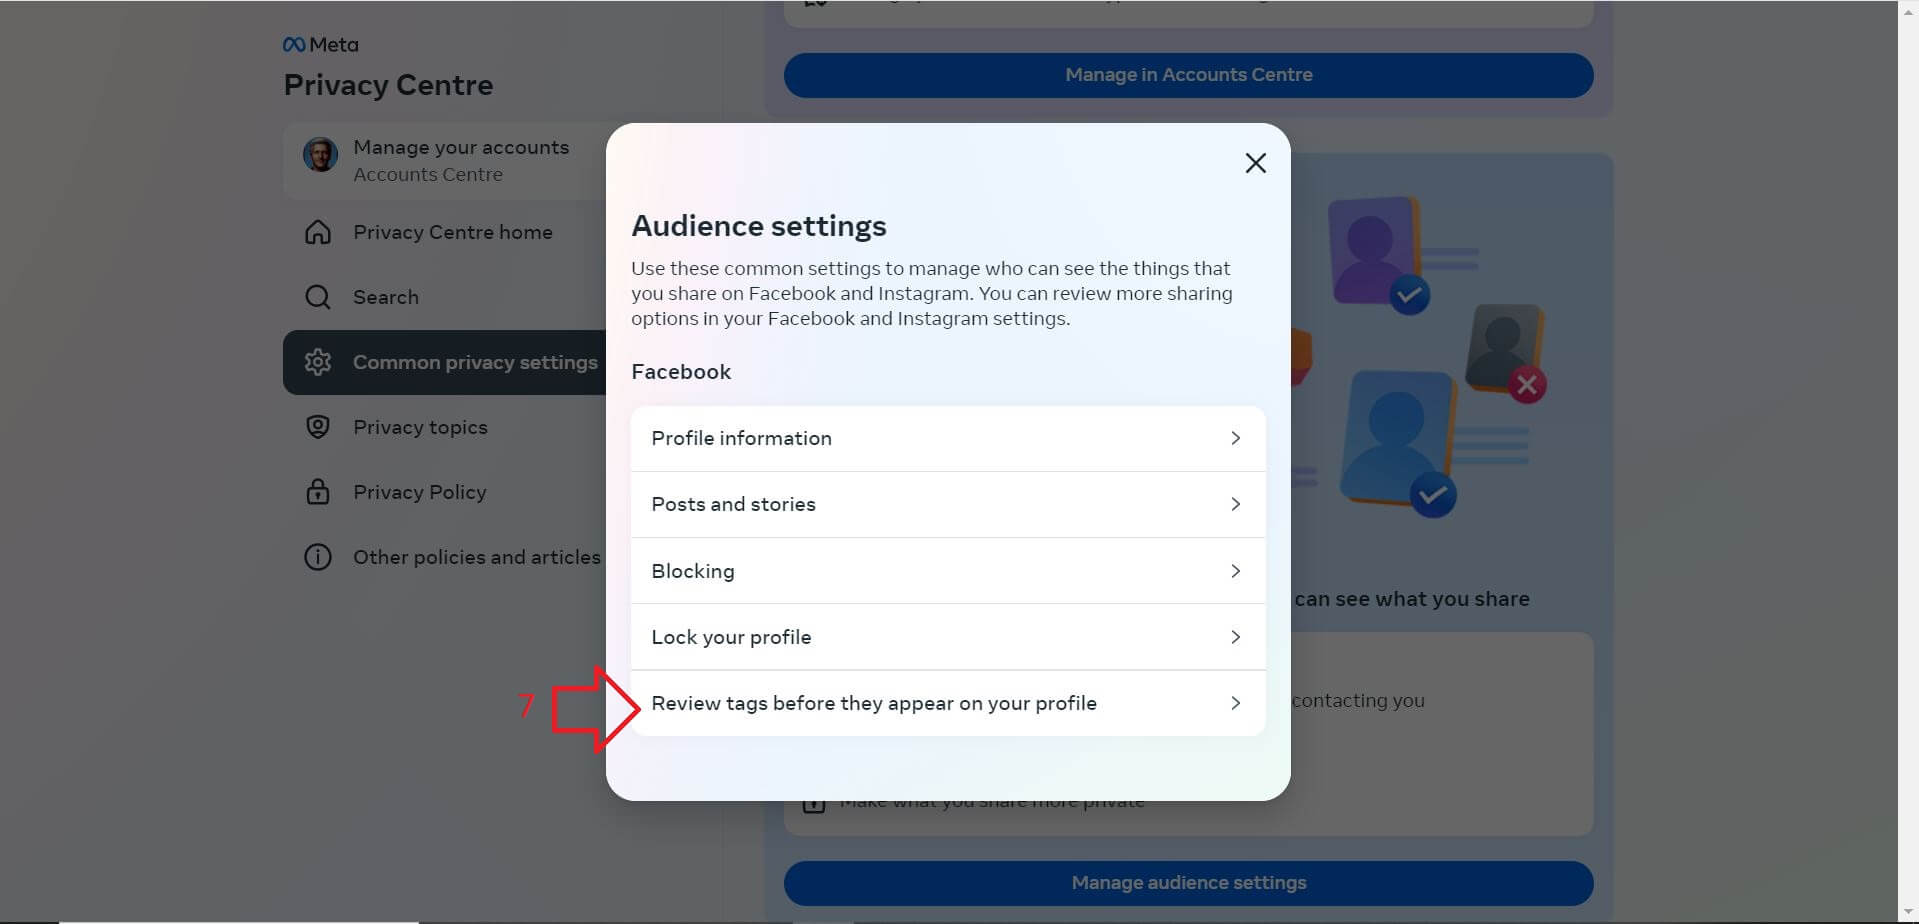Open the Blocking option
This screenshot has height=924, width=1919.
948,571
